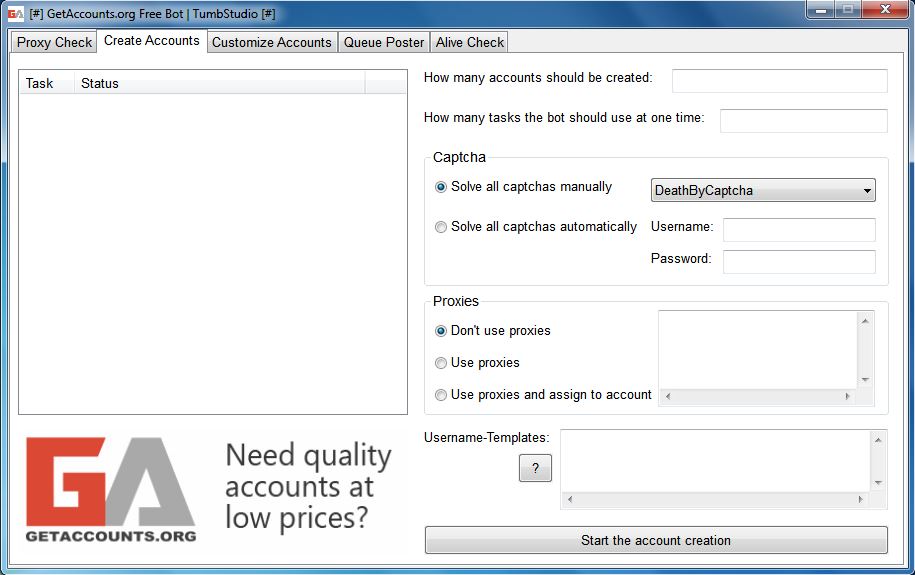This screenshot has height=575, width=915.
Task: Click Username-Templates scroll down arrow
Action: point(878,483)
